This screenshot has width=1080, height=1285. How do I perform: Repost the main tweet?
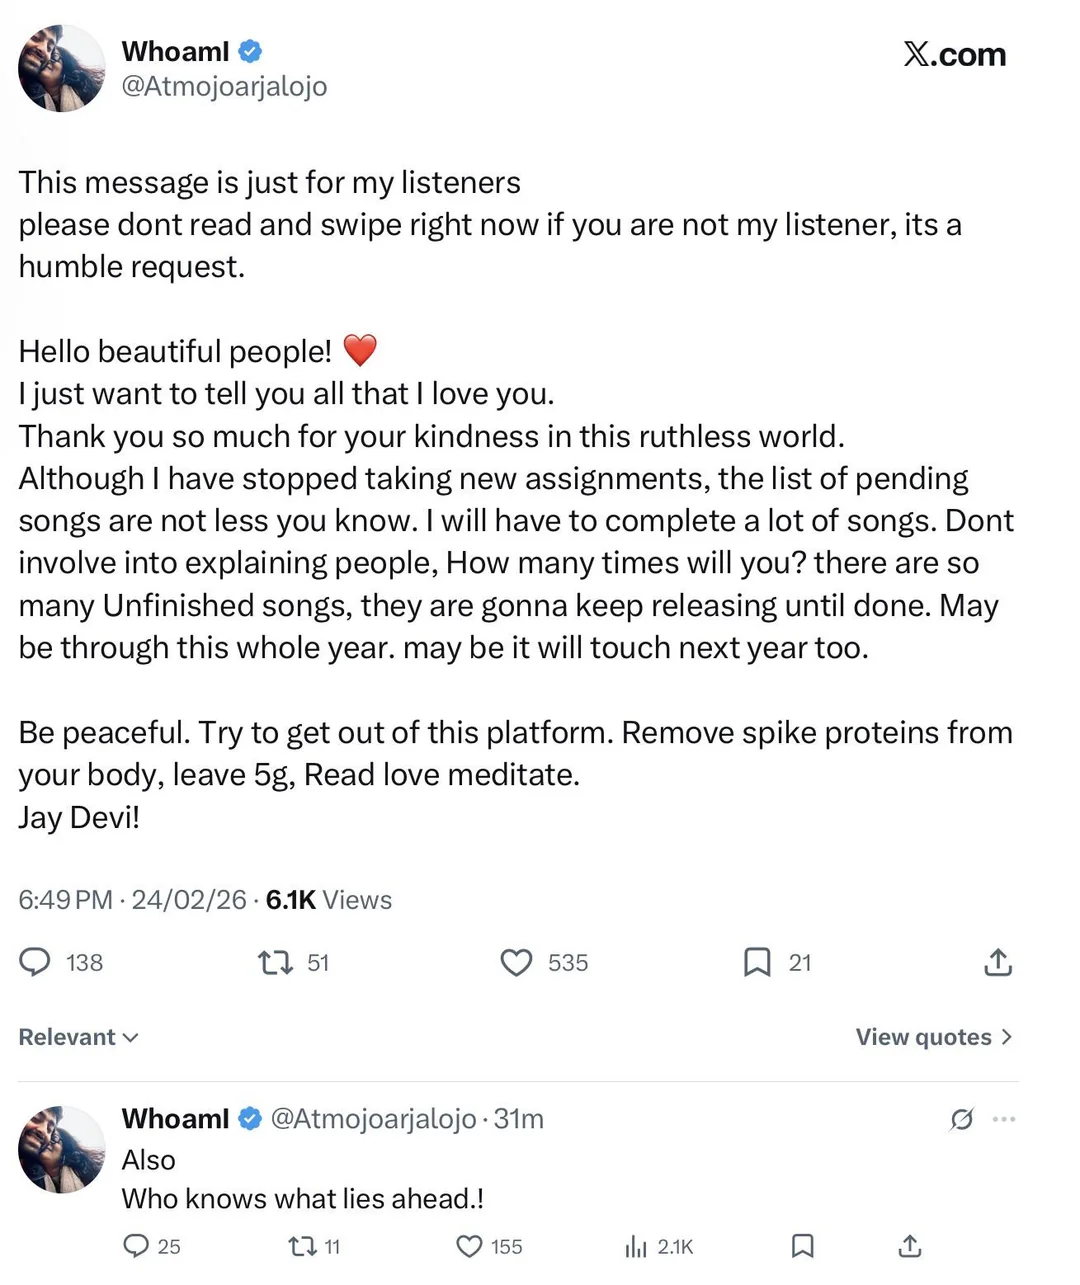[x=275, y=962]
